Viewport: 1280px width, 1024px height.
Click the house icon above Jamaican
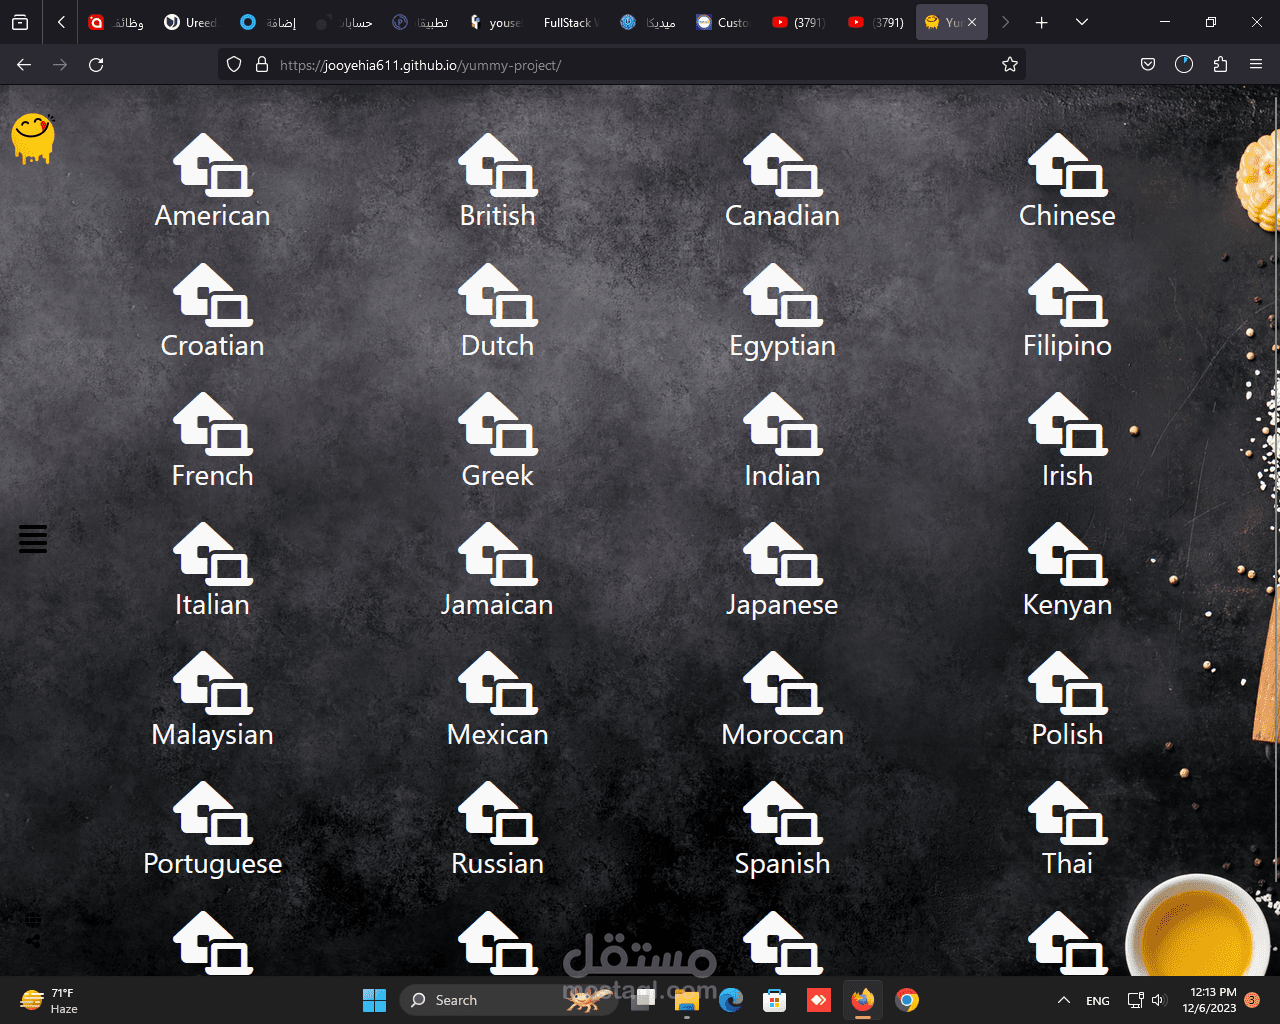pyautogui.click(x=498, y=554)
